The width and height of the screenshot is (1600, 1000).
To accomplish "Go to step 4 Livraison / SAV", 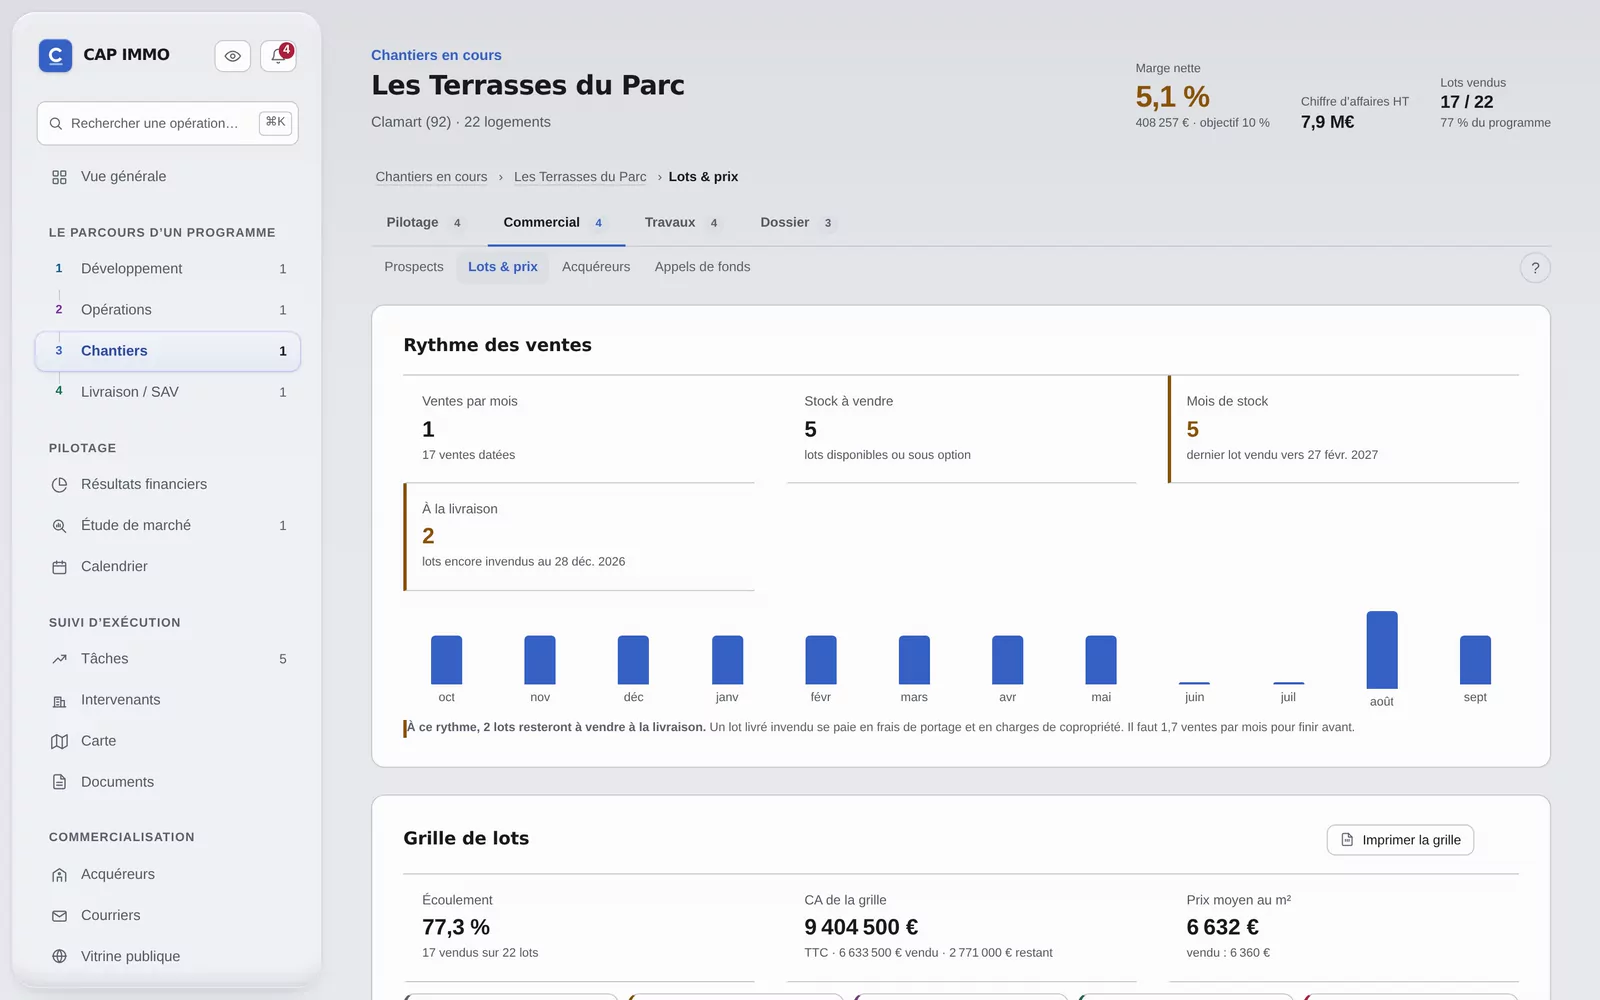I will point(167,392).
